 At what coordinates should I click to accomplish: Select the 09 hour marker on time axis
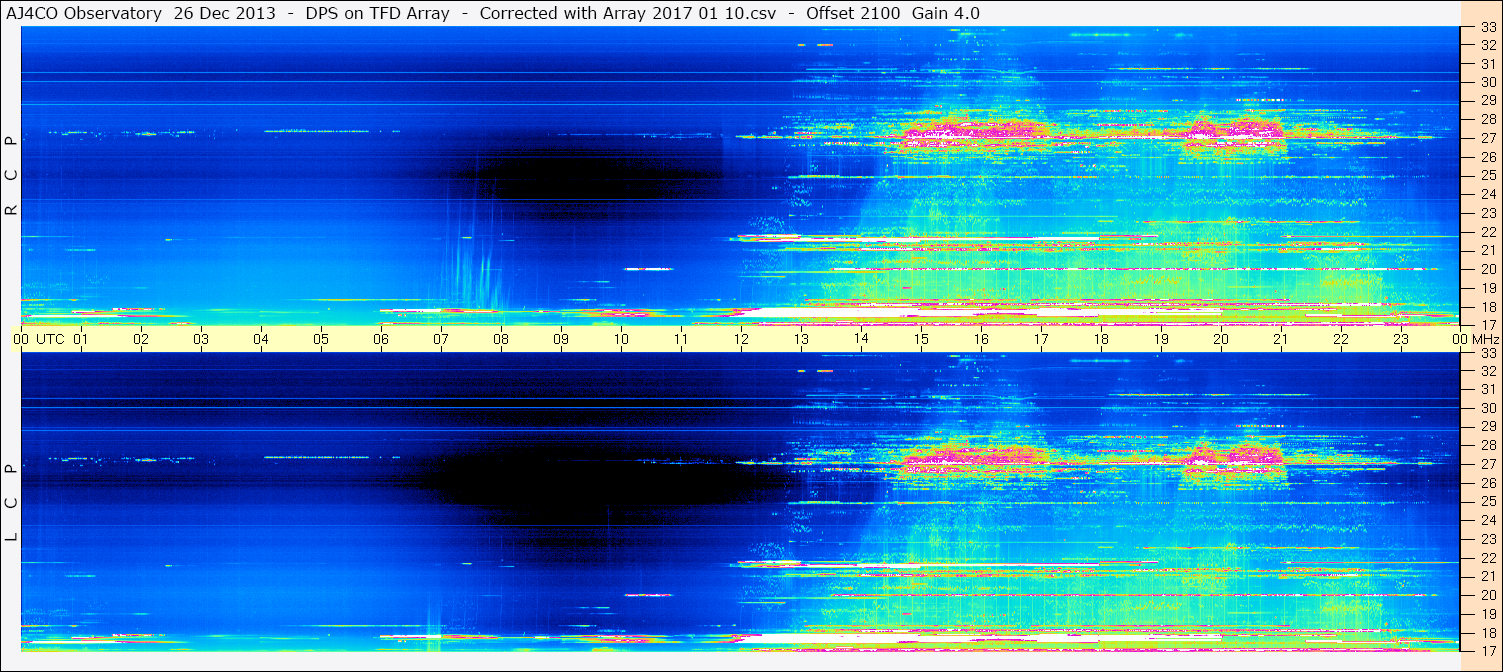click(561, 339)
